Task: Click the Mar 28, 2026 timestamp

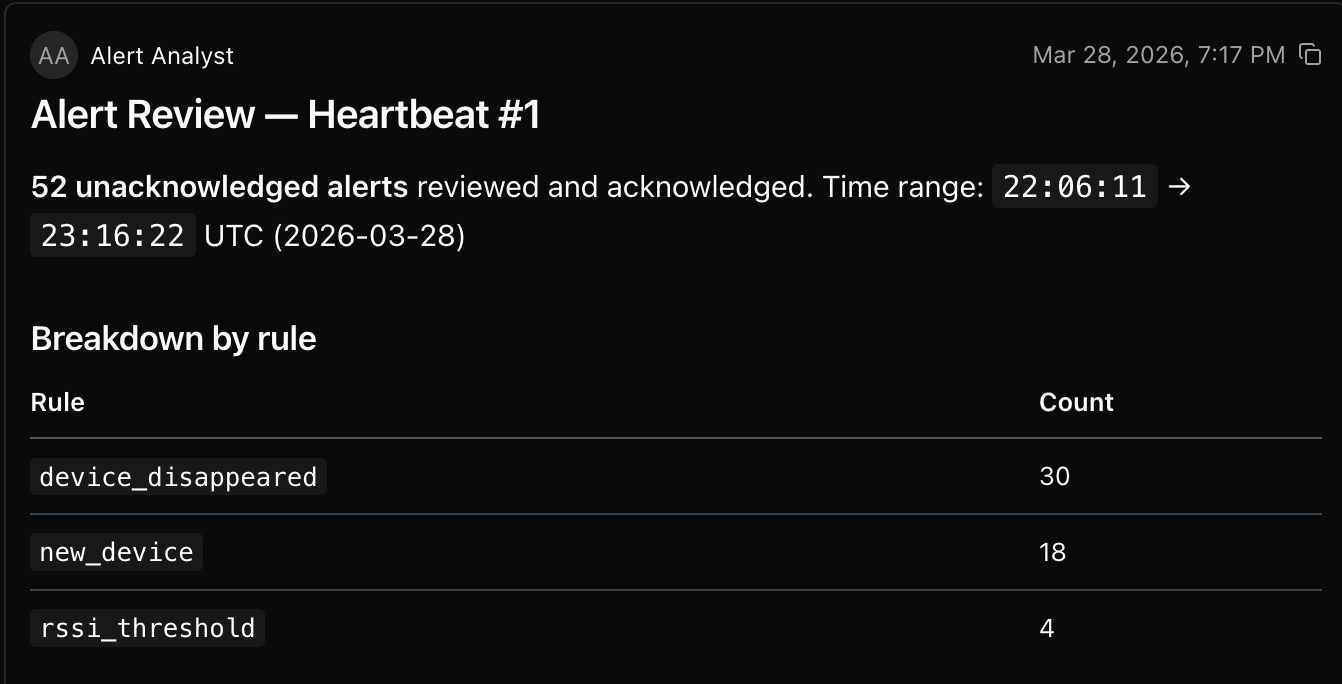Action: [1158, 55]
